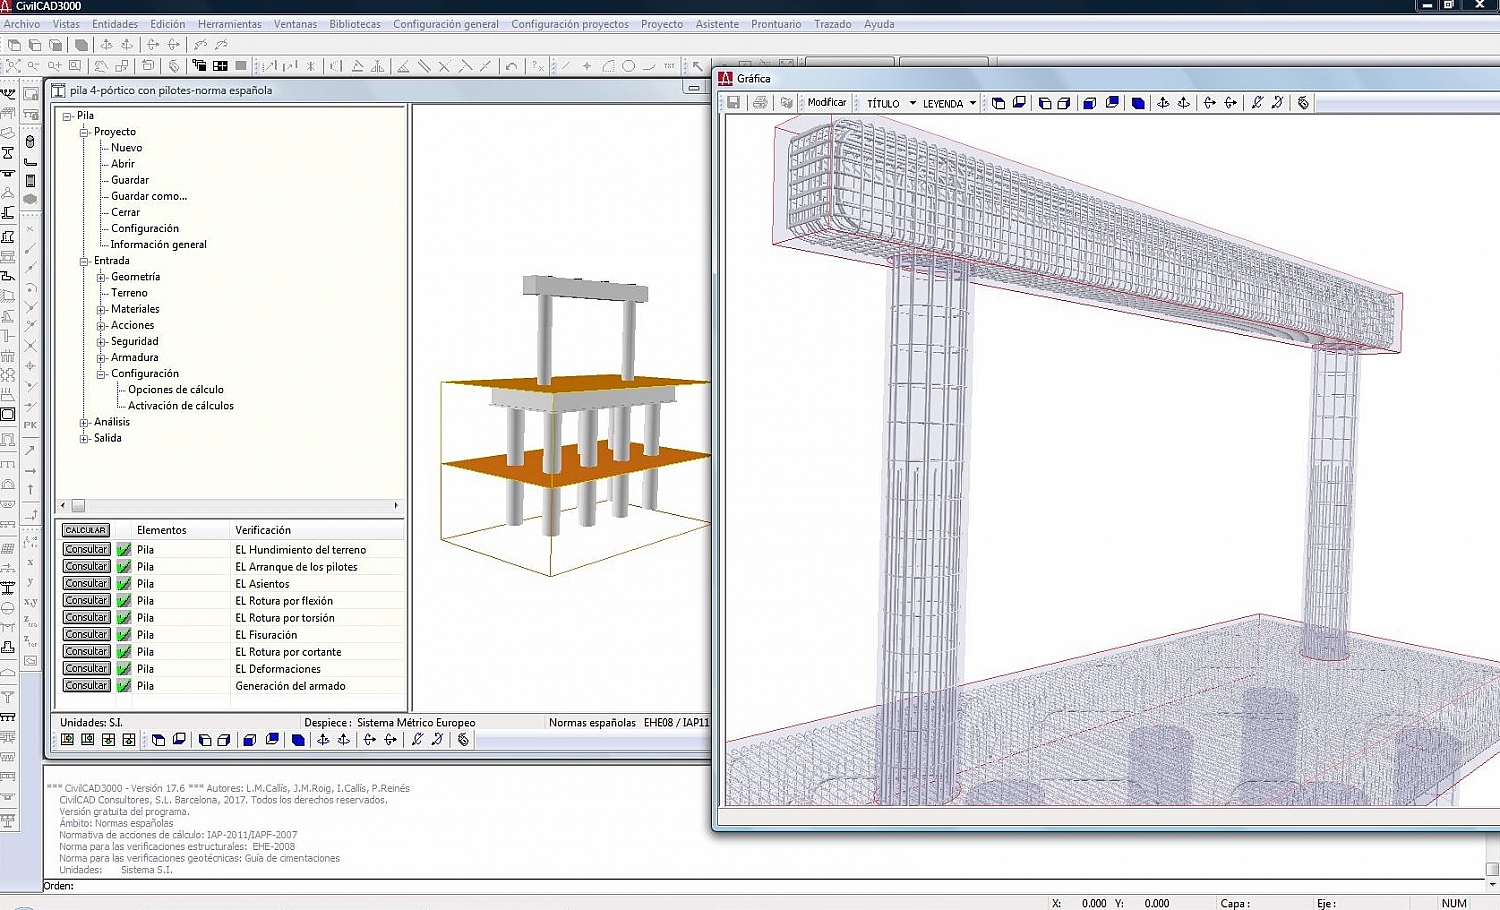Expand the Acciones tree node
The height and width of the screenshot is (910, 1500).
(101, 325)
